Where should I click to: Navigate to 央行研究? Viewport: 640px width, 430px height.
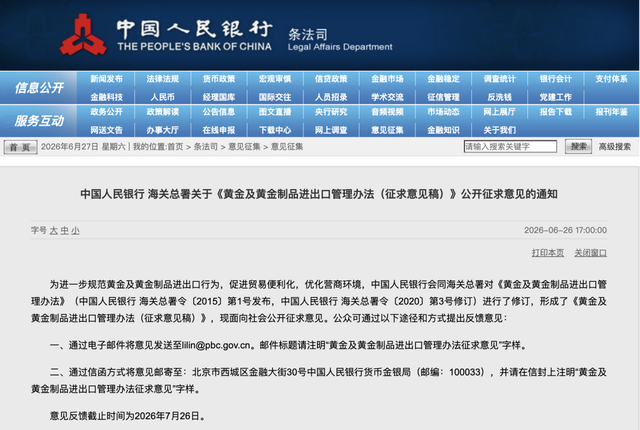331,112
